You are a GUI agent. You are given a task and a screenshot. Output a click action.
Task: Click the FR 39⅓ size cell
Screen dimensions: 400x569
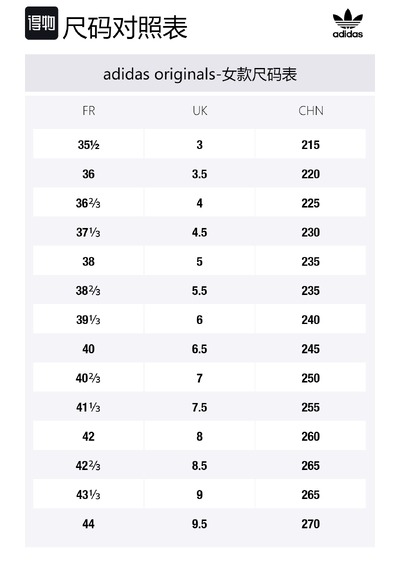point(89,320)
